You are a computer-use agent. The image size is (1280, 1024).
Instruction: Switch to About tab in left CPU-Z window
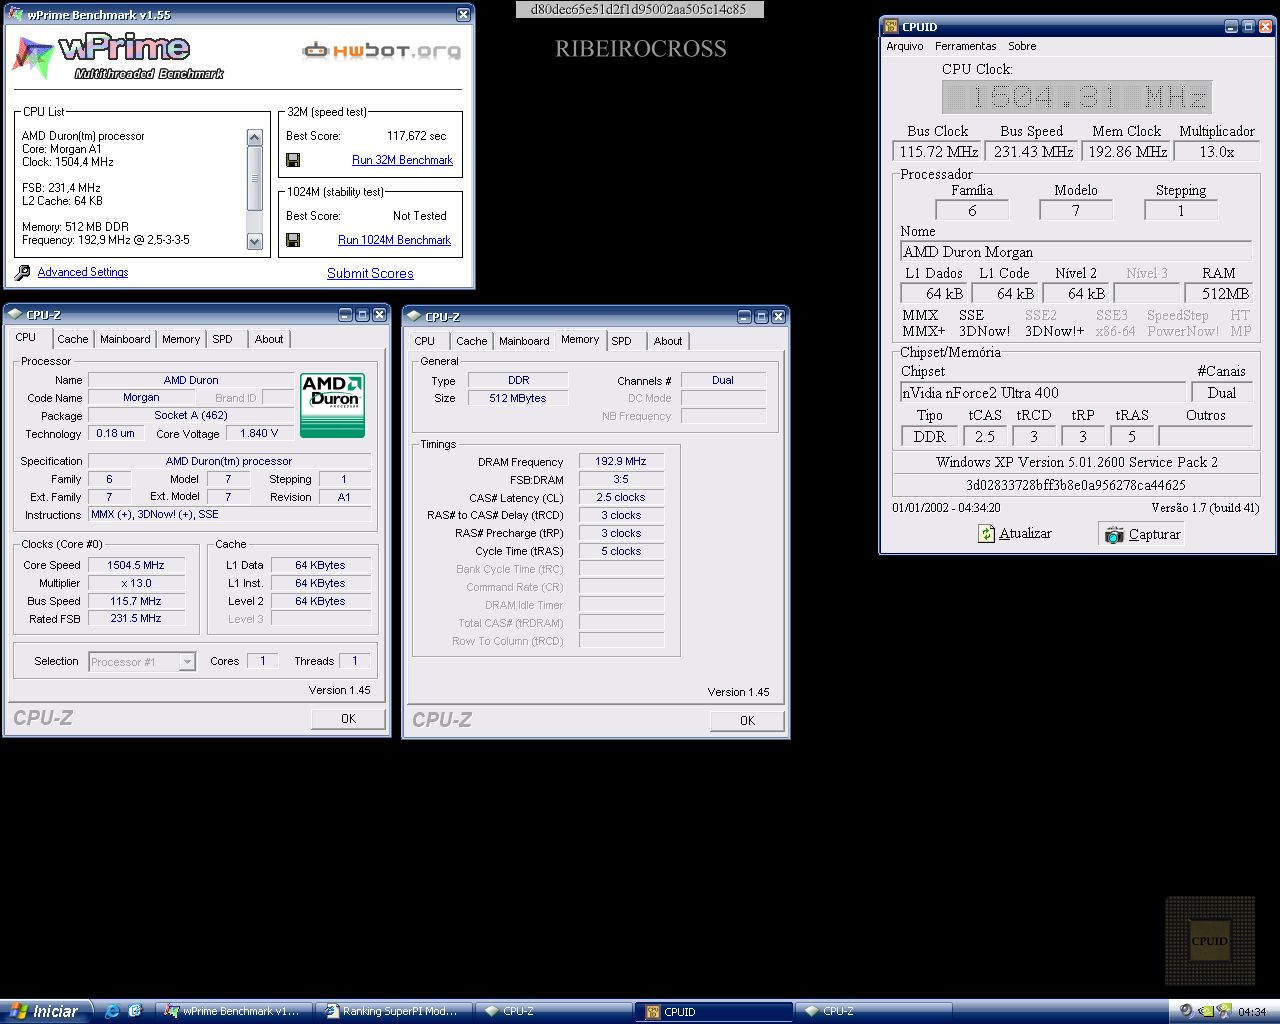[x=269, y=339]
